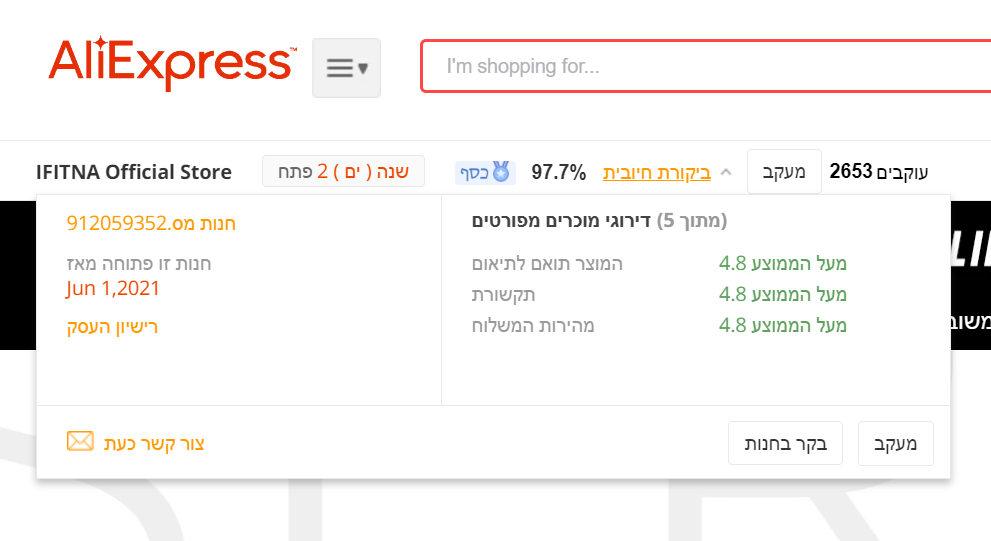Screen dimensions: 991x541
Task: Click the 4.8 rating for מהירות המשלוח
Action: [x=732, y=325]
